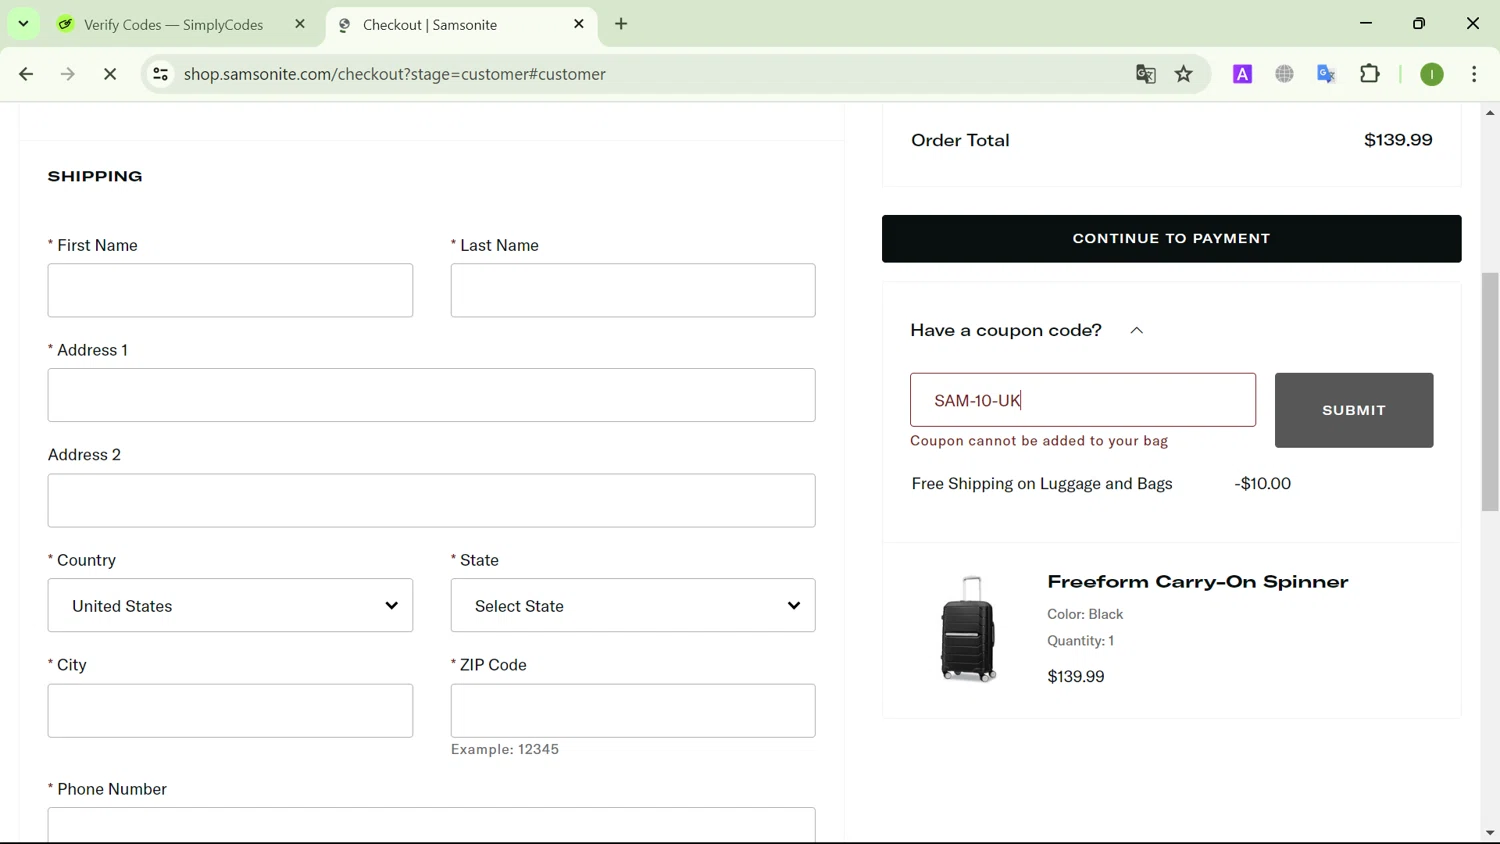
Task: Click Continue to Payment button
Action: coord(1172,239)
